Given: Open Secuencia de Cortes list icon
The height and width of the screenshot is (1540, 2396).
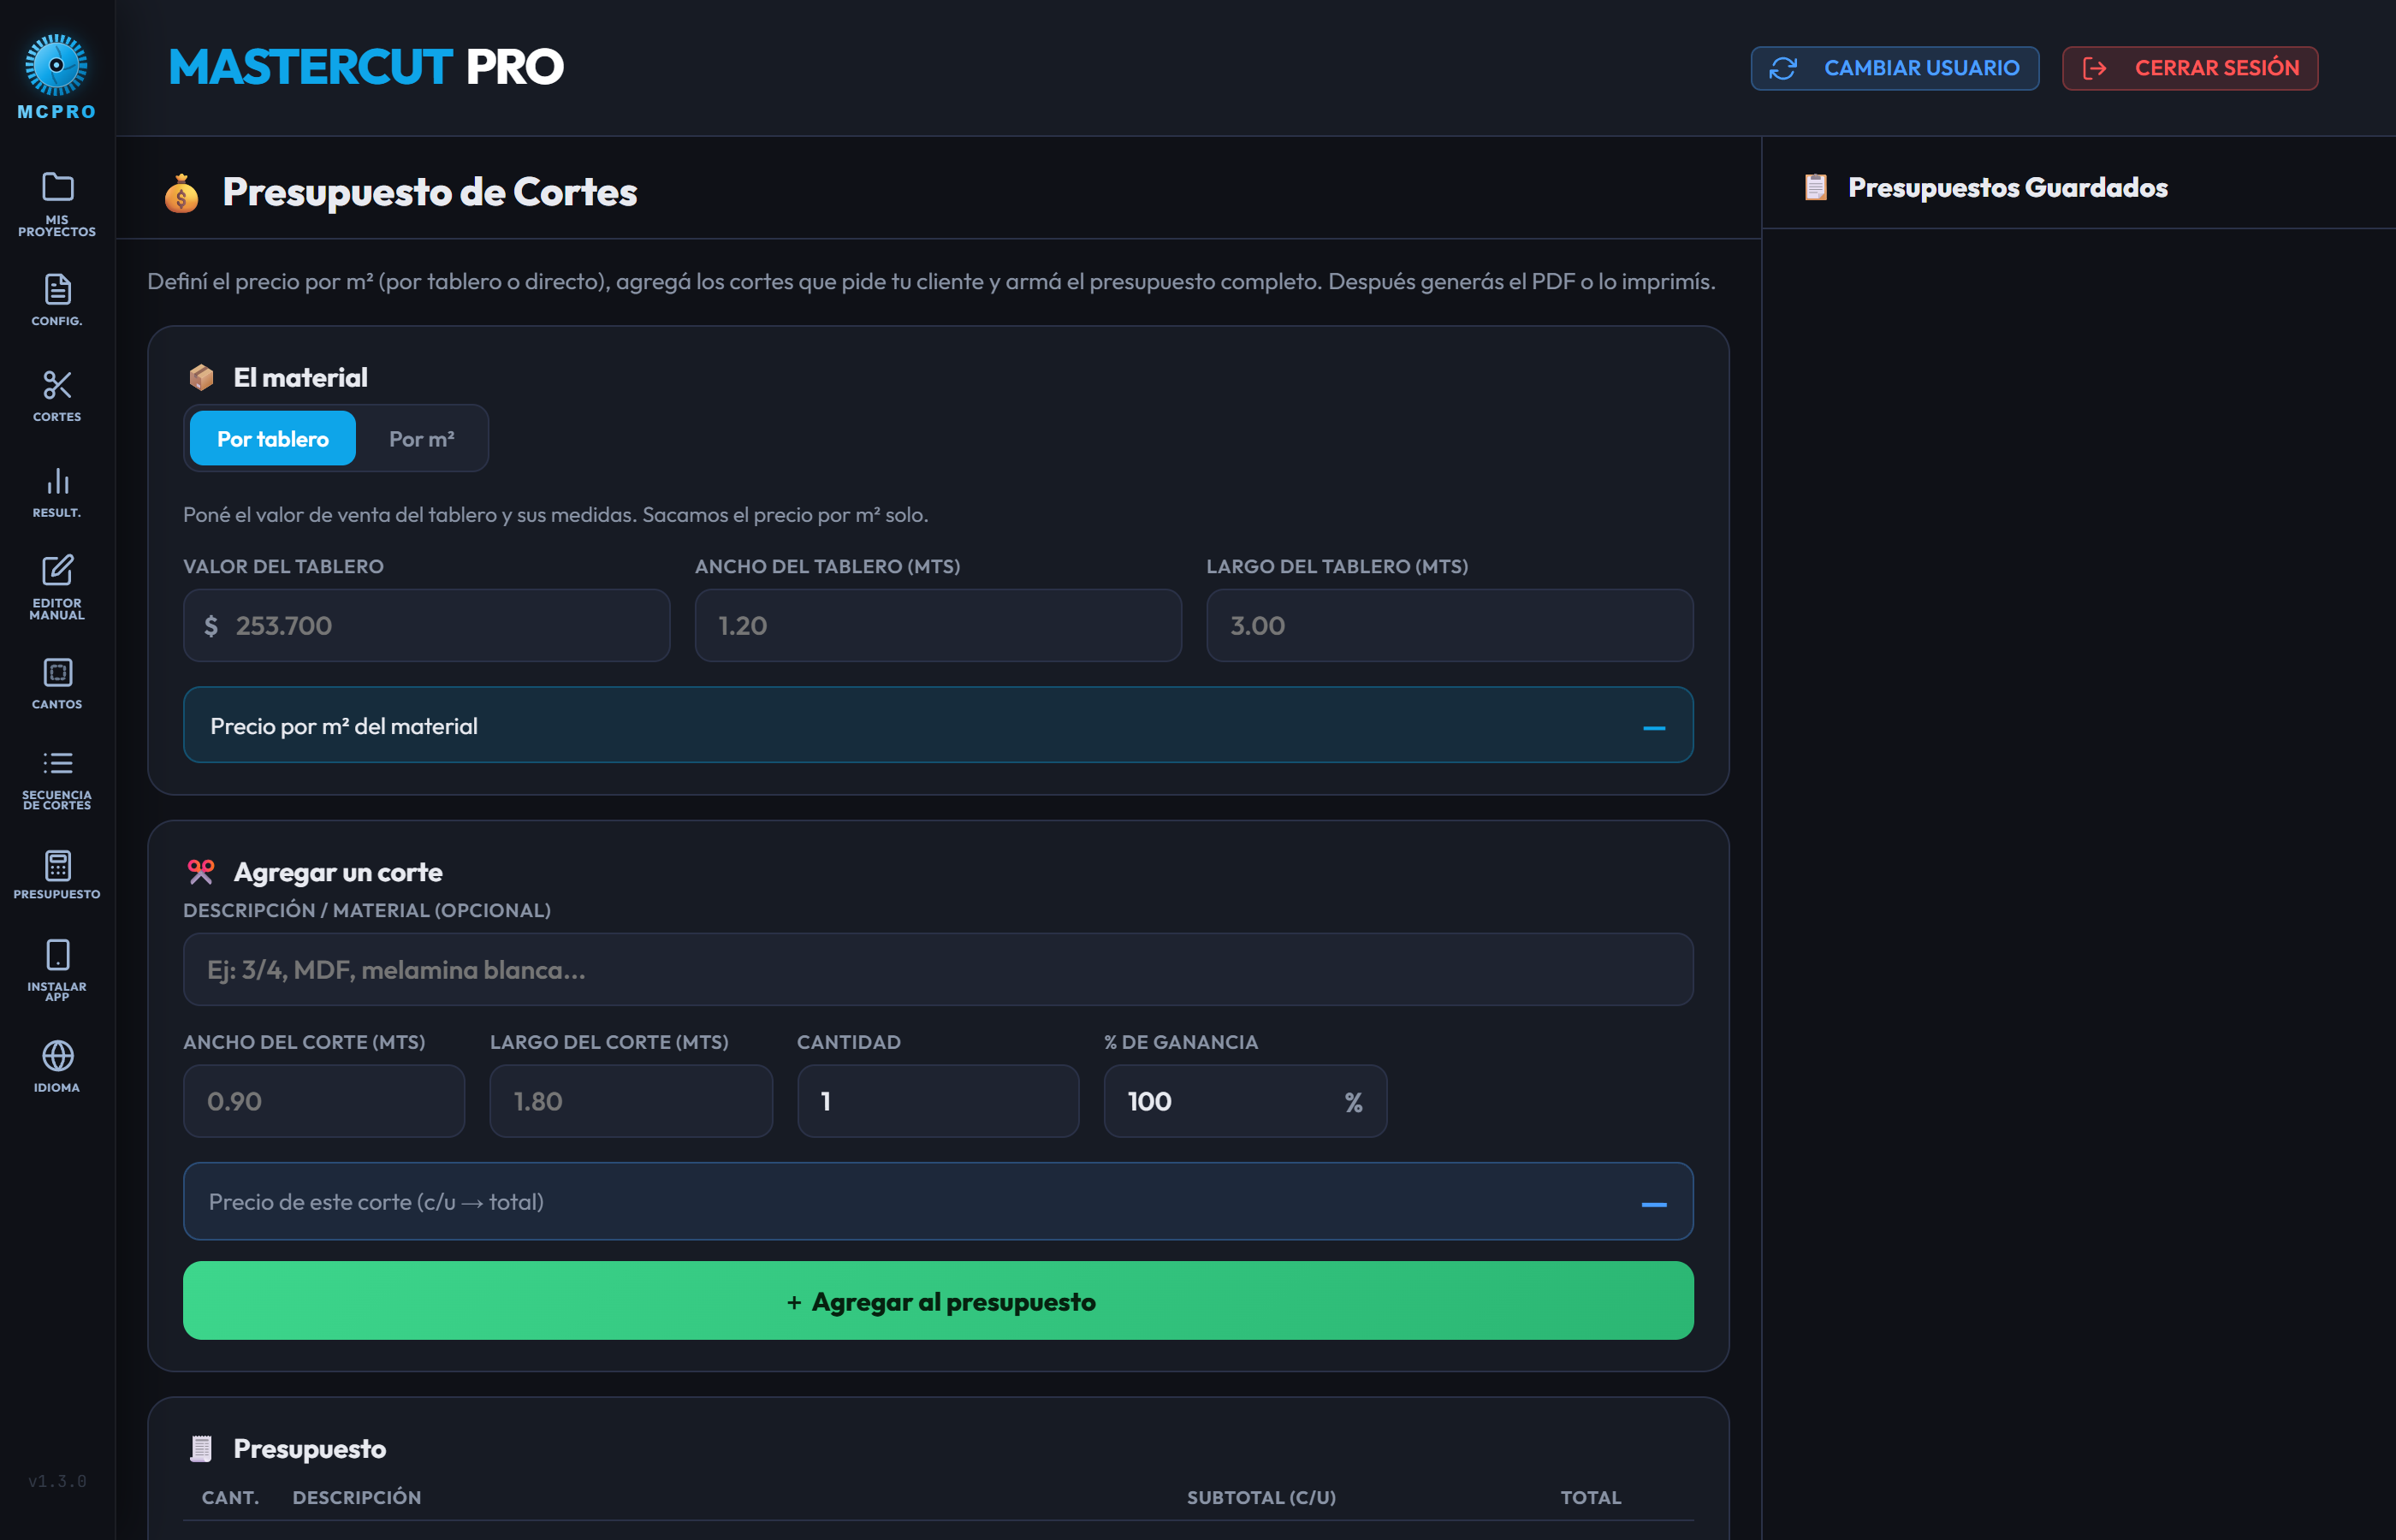Looking at the screenshot, I should pos(57,764).
